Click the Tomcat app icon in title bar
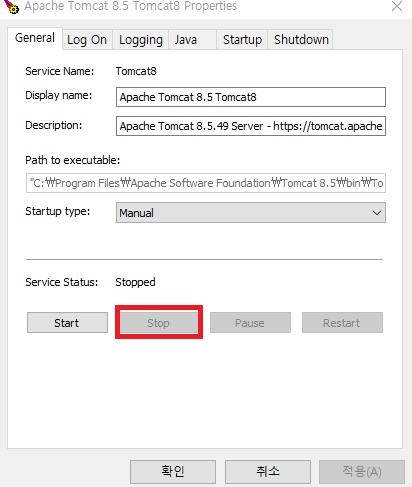Viewport: 412px width, 487px height. [12, 7]
